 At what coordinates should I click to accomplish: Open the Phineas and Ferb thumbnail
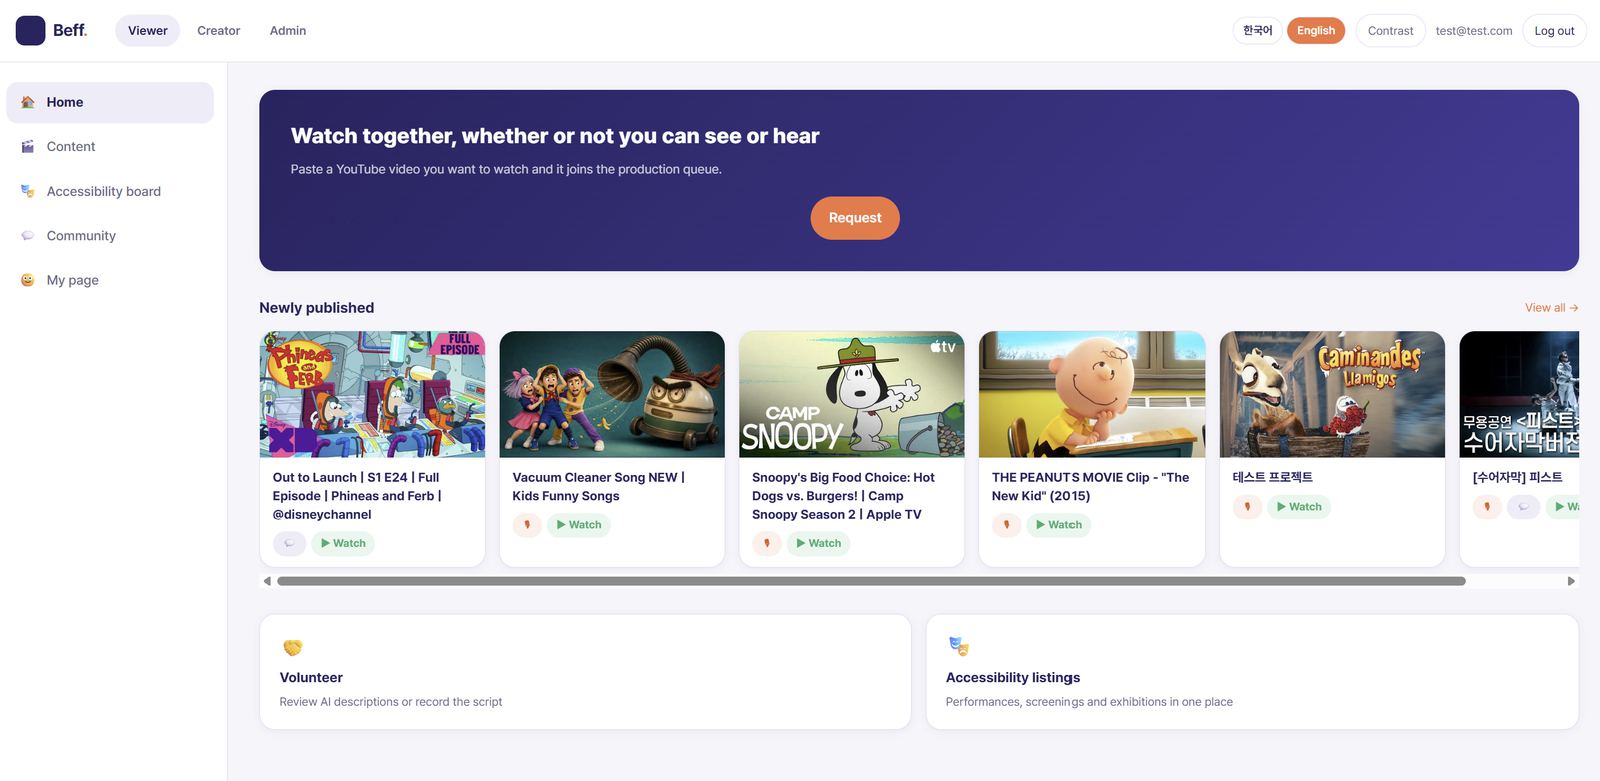point(372,394)
